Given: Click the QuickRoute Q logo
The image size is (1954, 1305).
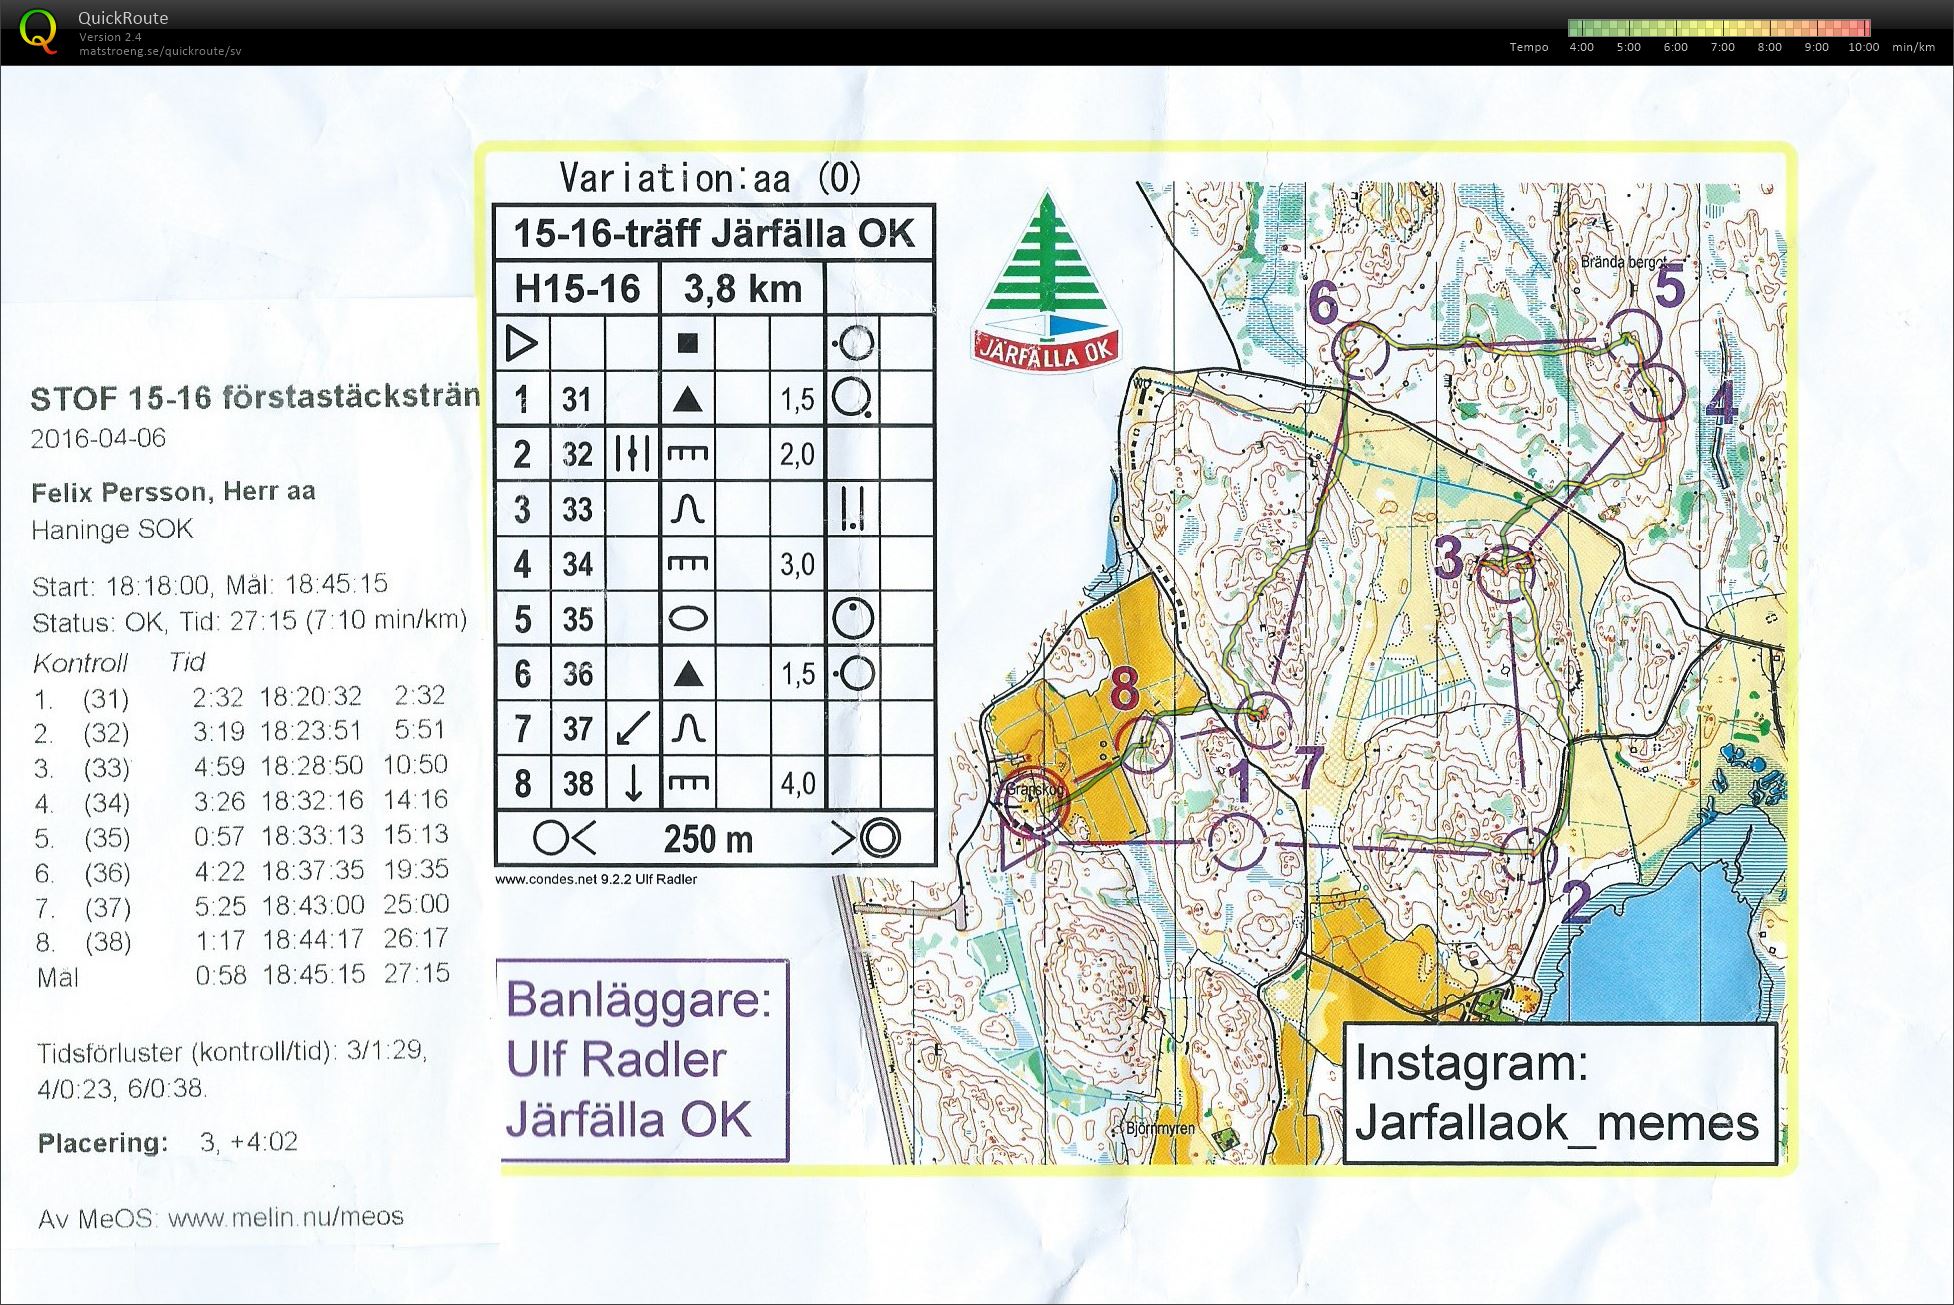Looking at the screenshot, I should (x=39, y=31).
